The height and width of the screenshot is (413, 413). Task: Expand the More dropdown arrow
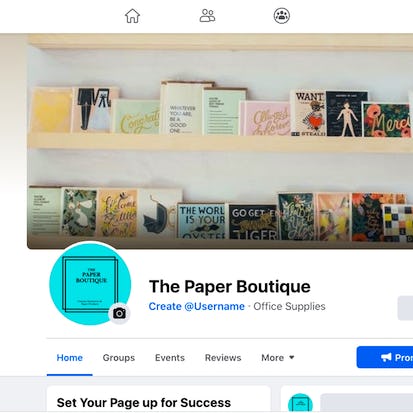292,357
